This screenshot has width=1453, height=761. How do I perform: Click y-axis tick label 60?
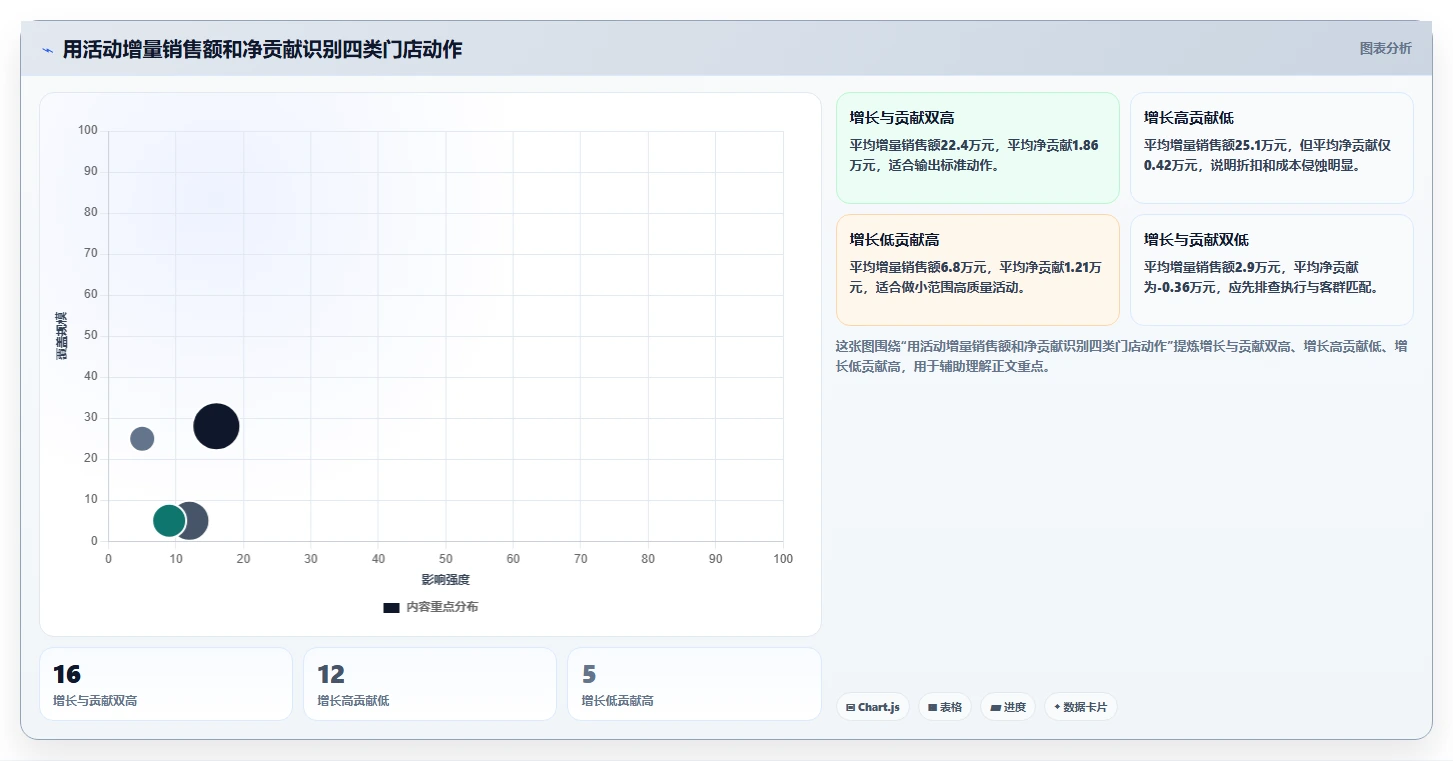(x=91, y=294)
